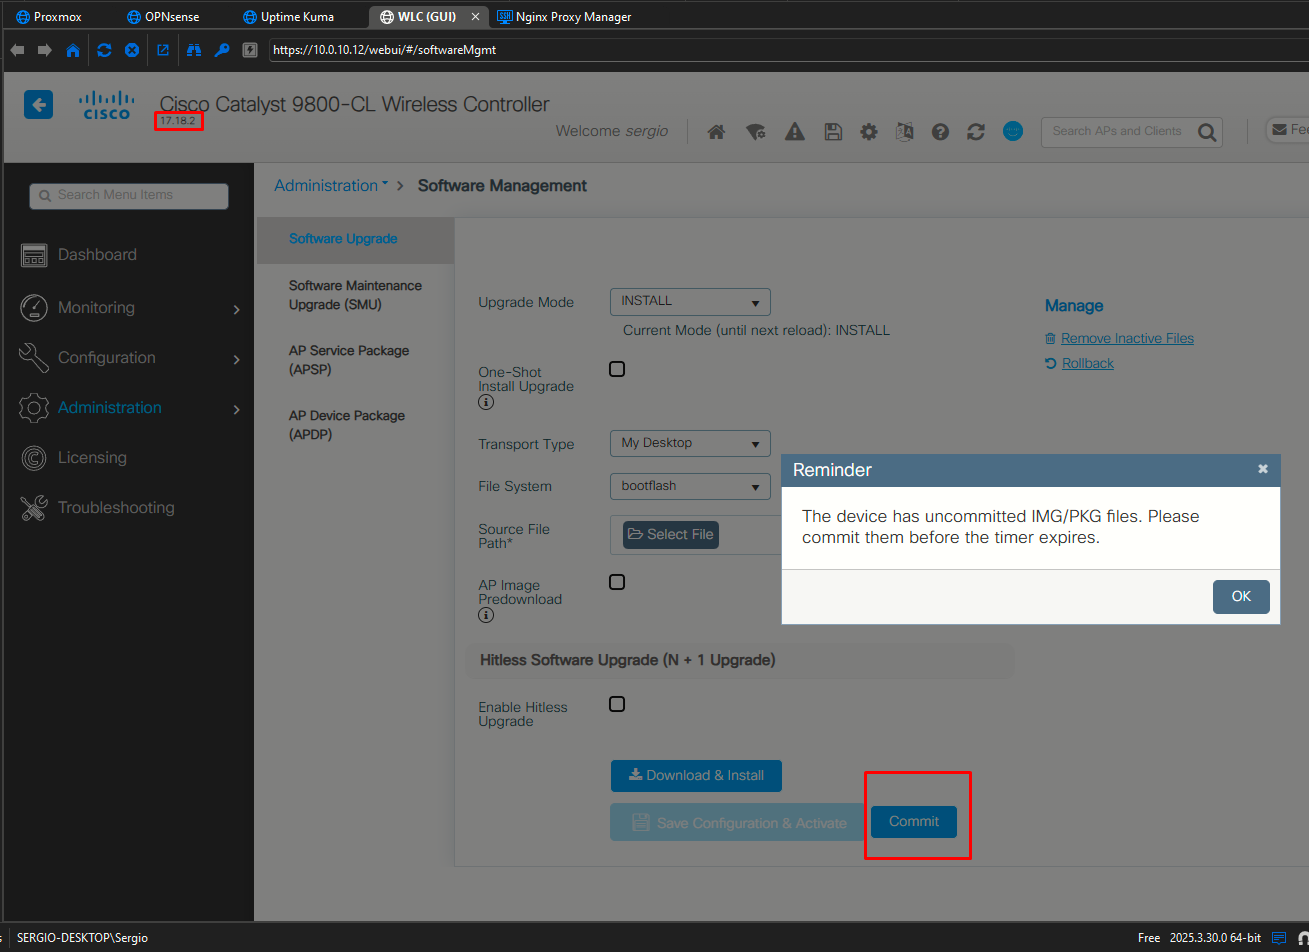Screen dimensions: 1309x952
Task: Close the WLC (GUI) tab
Action: tap(476, 17)
